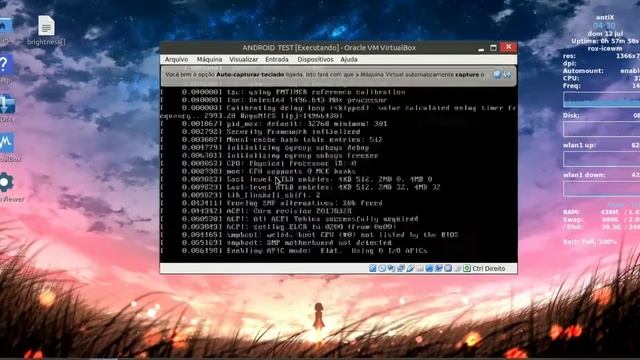
Task: Click the RAM usage line
Action: [601, 212]
